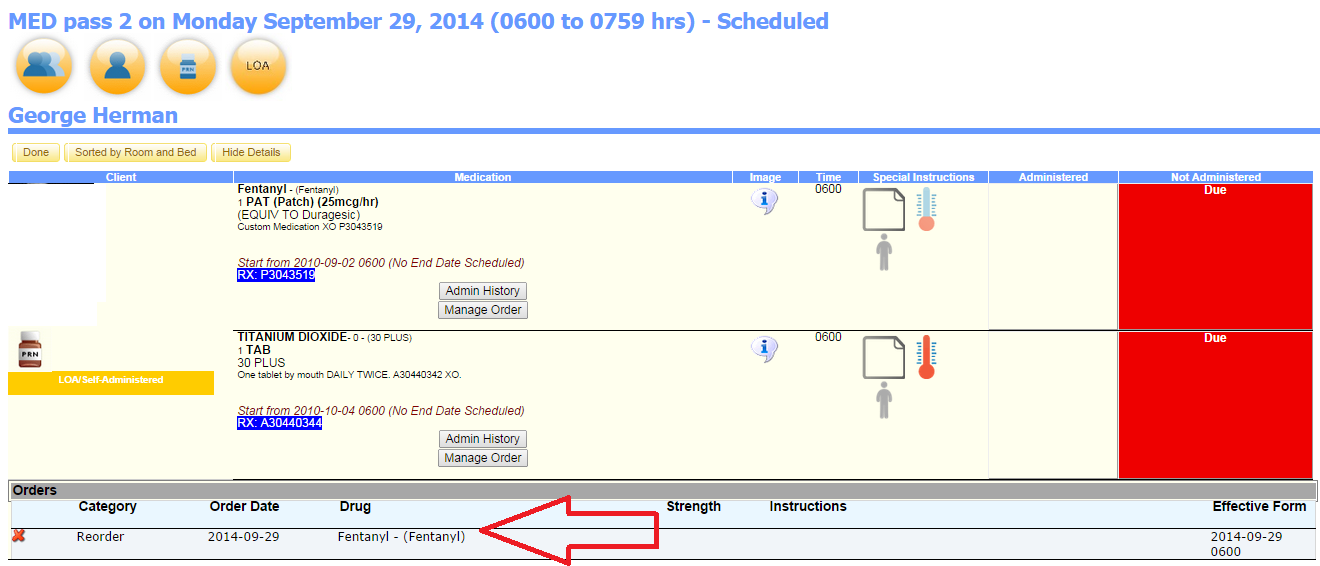Open the PRN medications round icon
This screenshot has width=1320, height=566.
187,66
